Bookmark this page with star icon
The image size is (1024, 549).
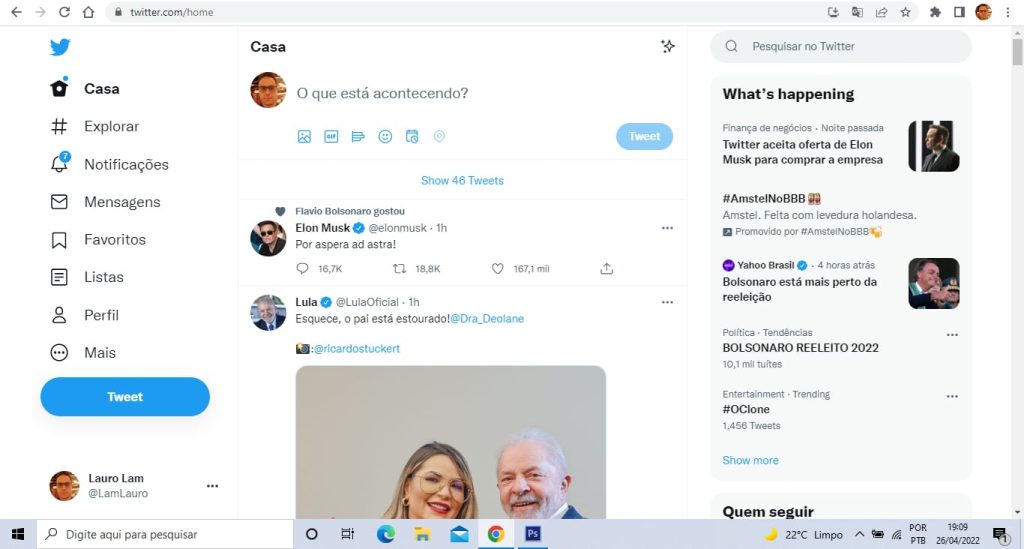905,12
